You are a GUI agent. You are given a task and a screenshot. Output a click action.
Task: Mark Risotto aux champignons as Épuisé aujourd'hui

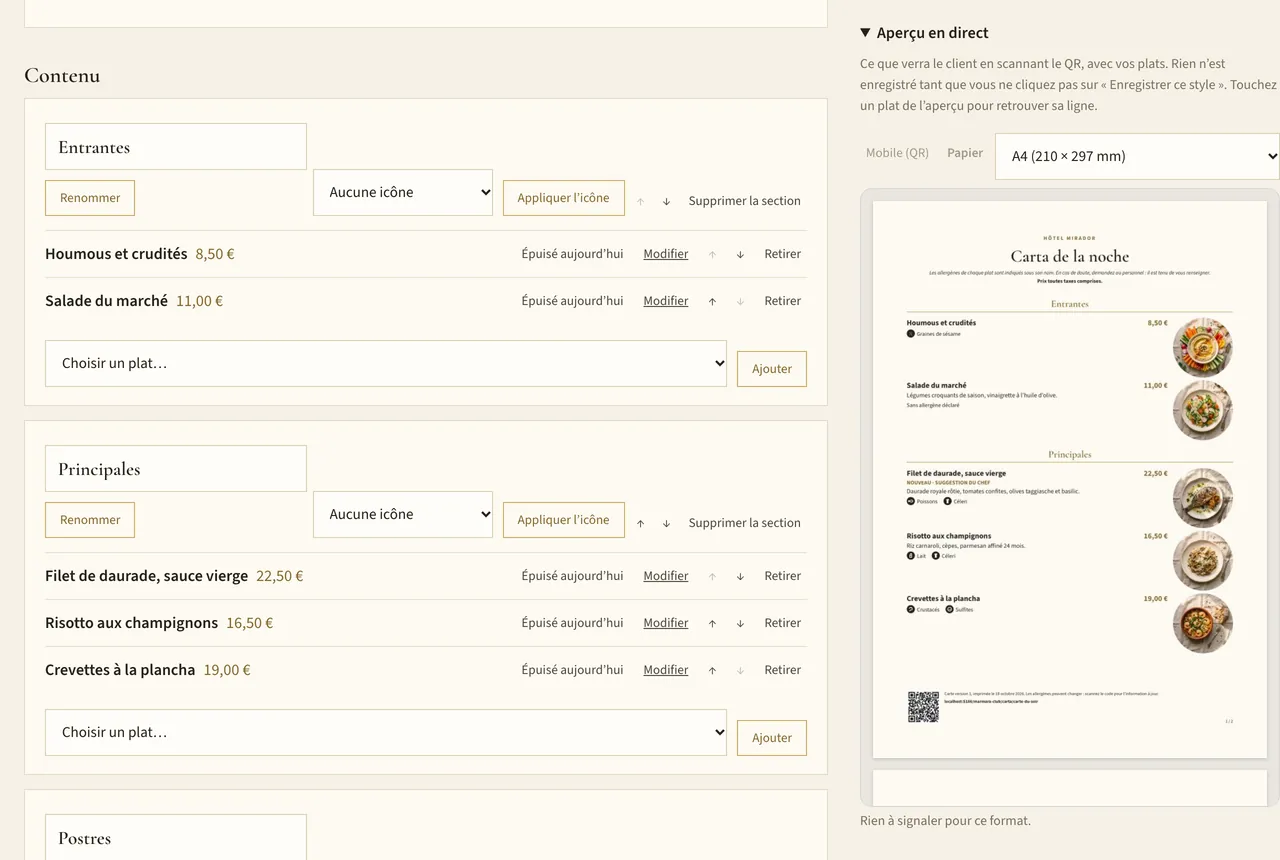tap(572, 623)
